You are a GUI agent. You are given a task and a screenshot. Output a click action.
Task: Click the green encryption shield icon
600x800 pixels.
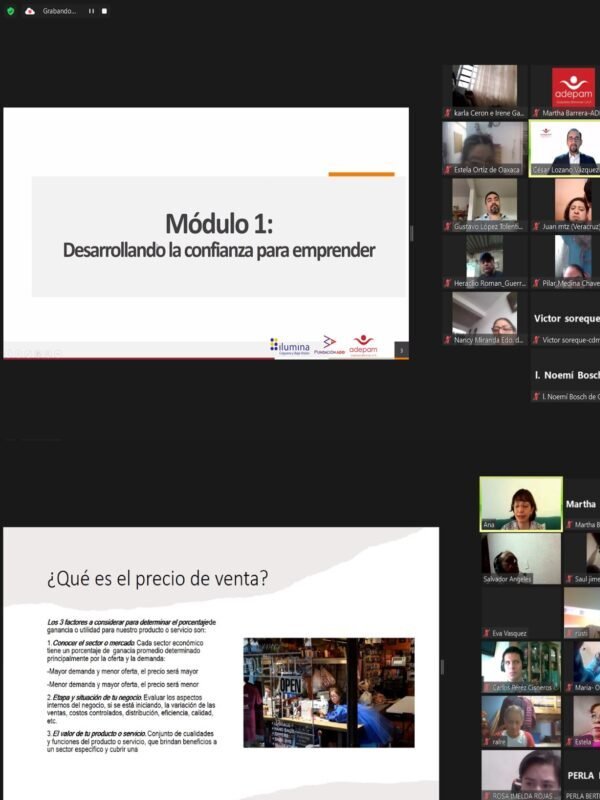(x=10, y=11)
